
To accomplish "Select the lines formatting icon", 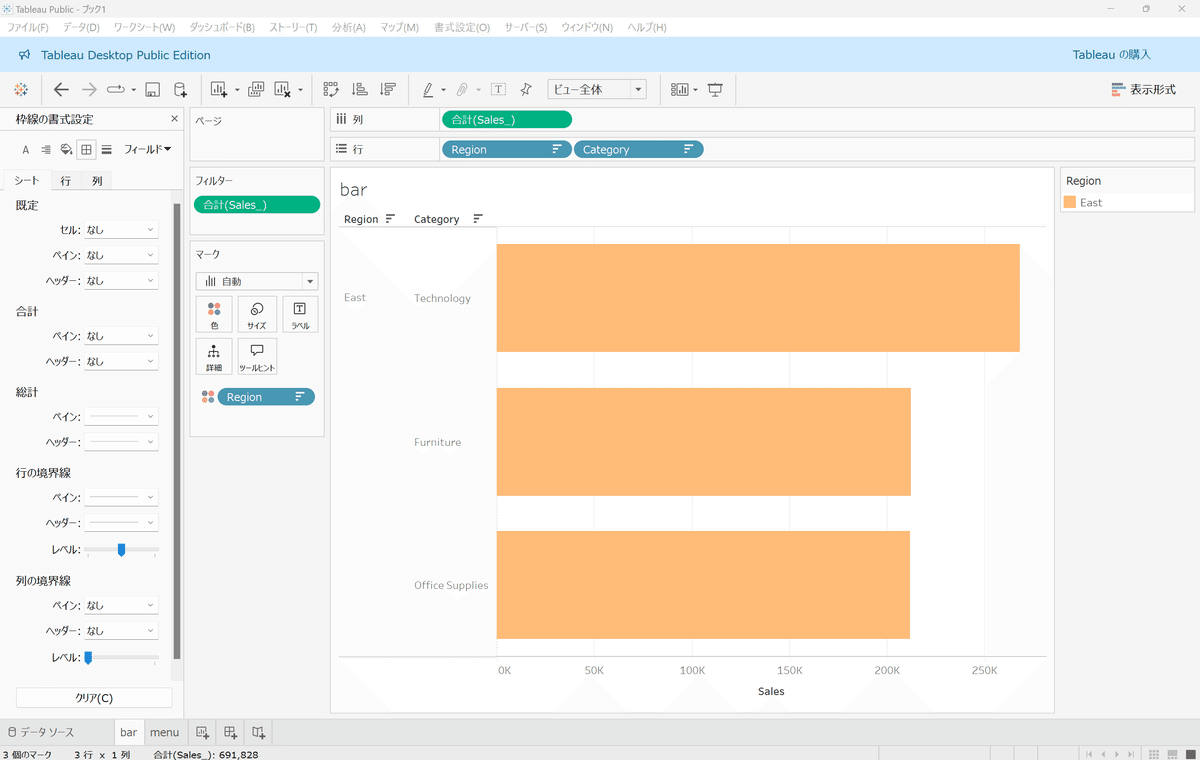I will 106,150.
